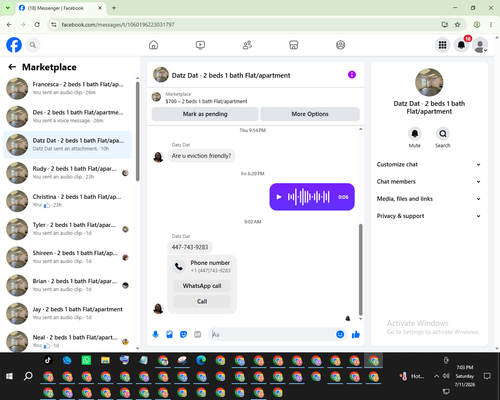Open the nine-dot Menu grid icon
The width and height of the screenshot is (500, 400).
442,45
